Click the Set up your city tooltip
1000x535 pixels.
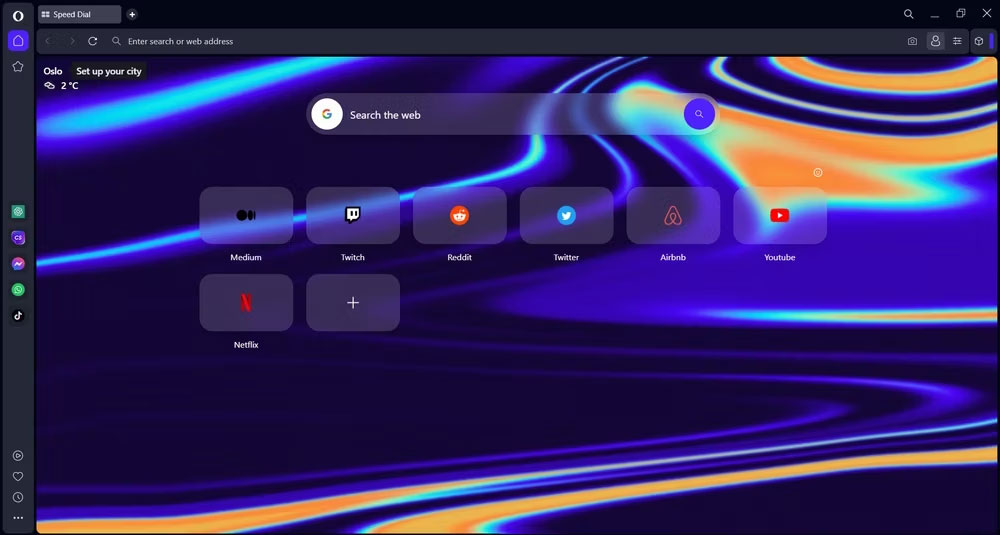tap(108, 71)
